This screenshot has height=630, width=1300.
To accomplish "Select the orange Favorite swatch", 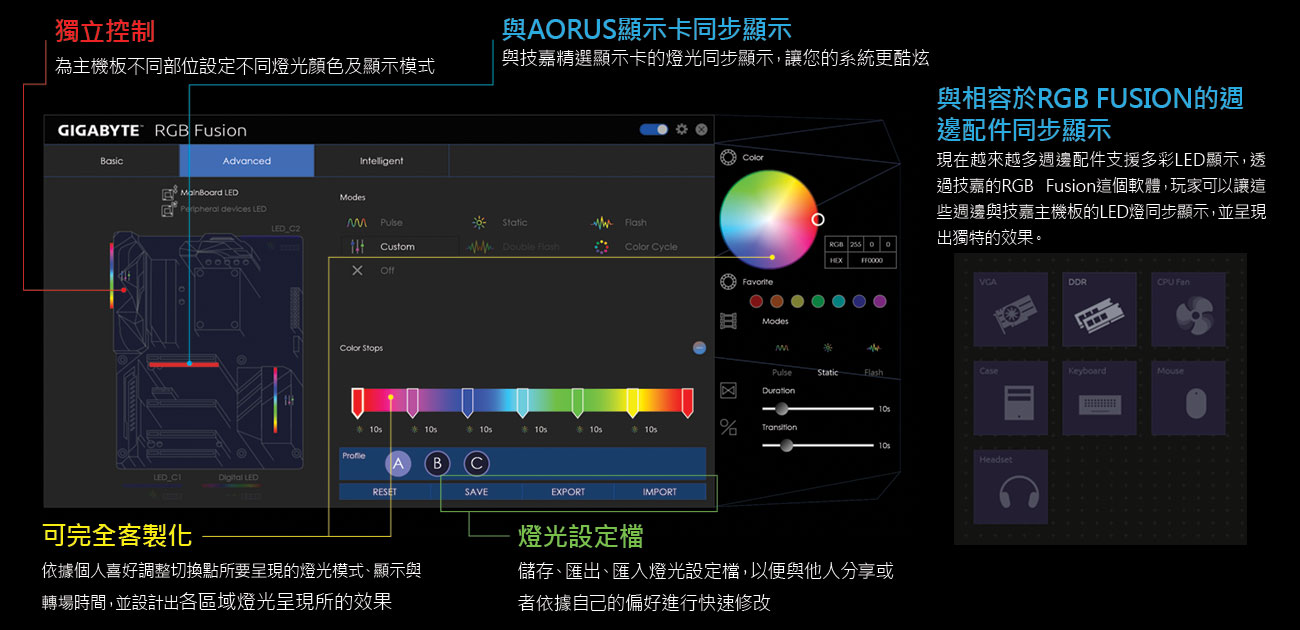I will click(777, 301).
